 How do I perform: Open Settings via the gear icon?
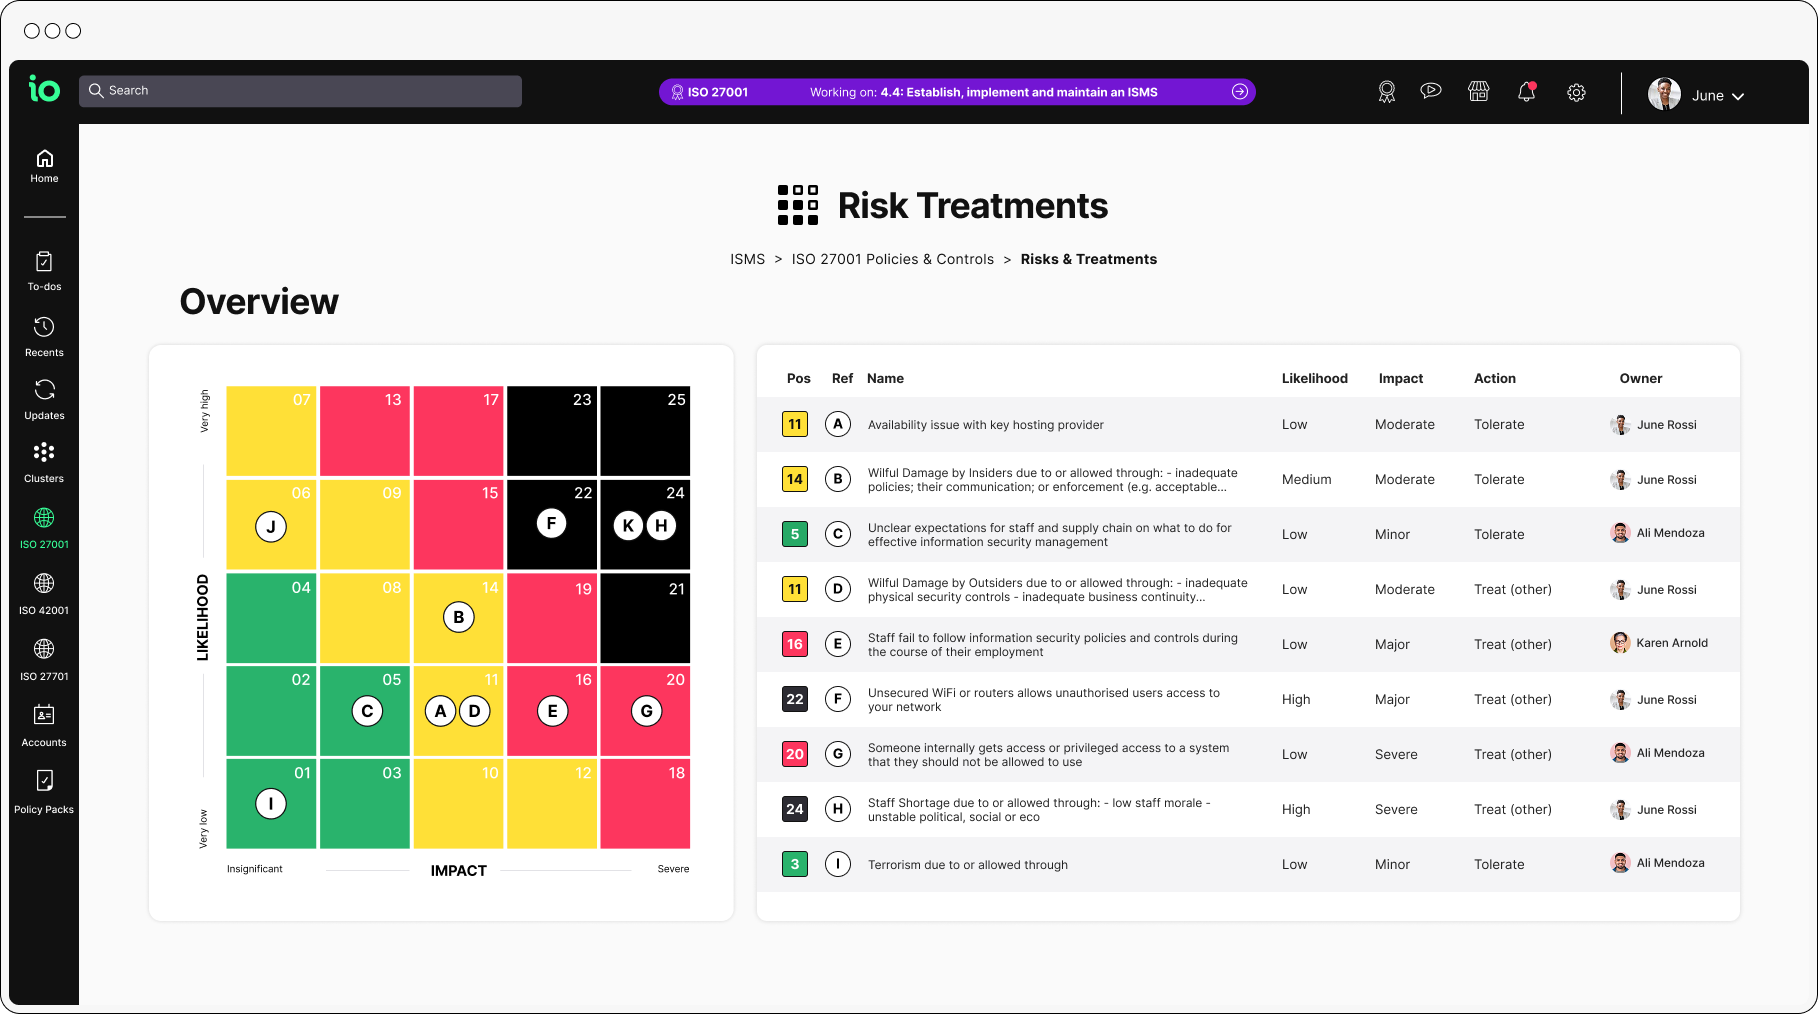pos(1577,92)
